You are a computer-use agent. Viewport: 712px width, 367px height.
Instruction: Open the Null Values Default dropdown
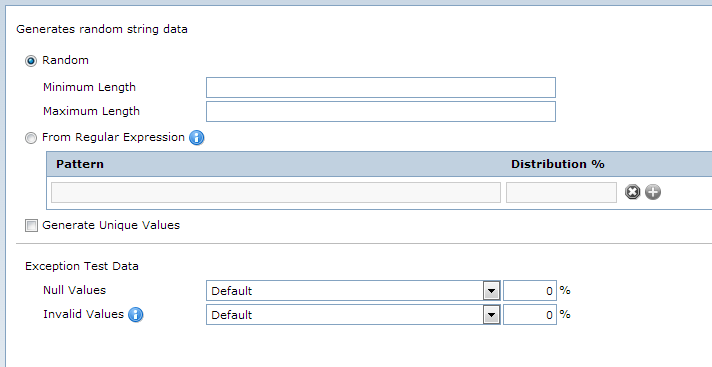coord(353,291)
